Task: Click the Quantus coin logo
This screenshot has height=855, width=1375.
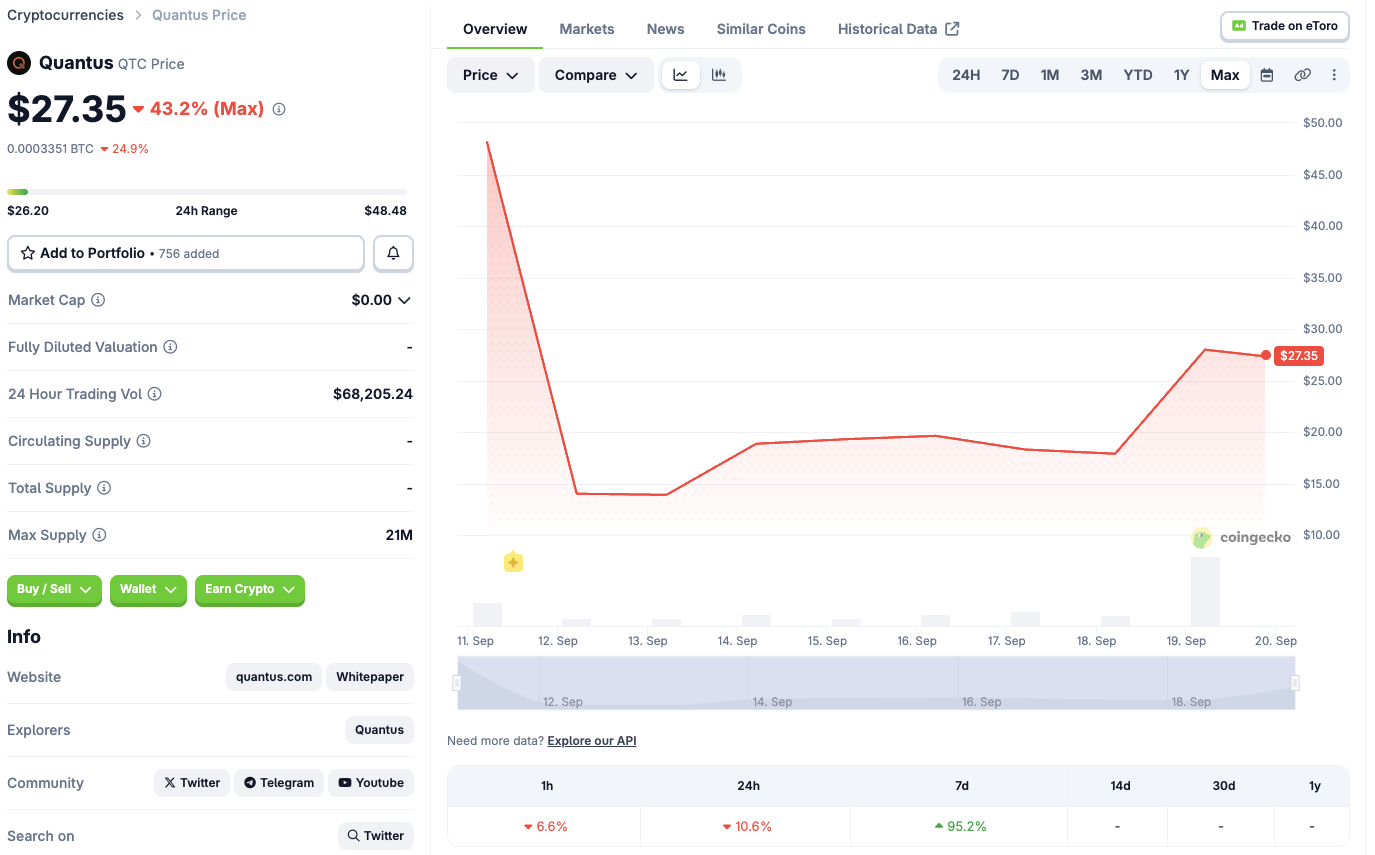Action: tap(19, 63)
